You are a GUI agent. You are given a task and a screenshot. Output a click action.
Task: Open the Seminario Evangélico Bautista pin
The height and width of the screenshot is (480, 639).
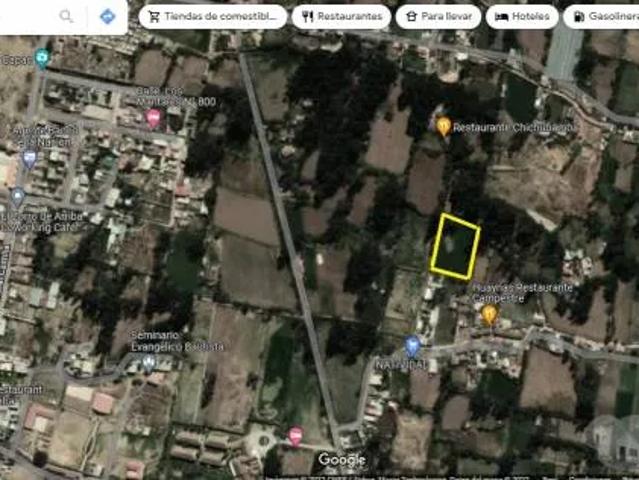coord(148,363)
